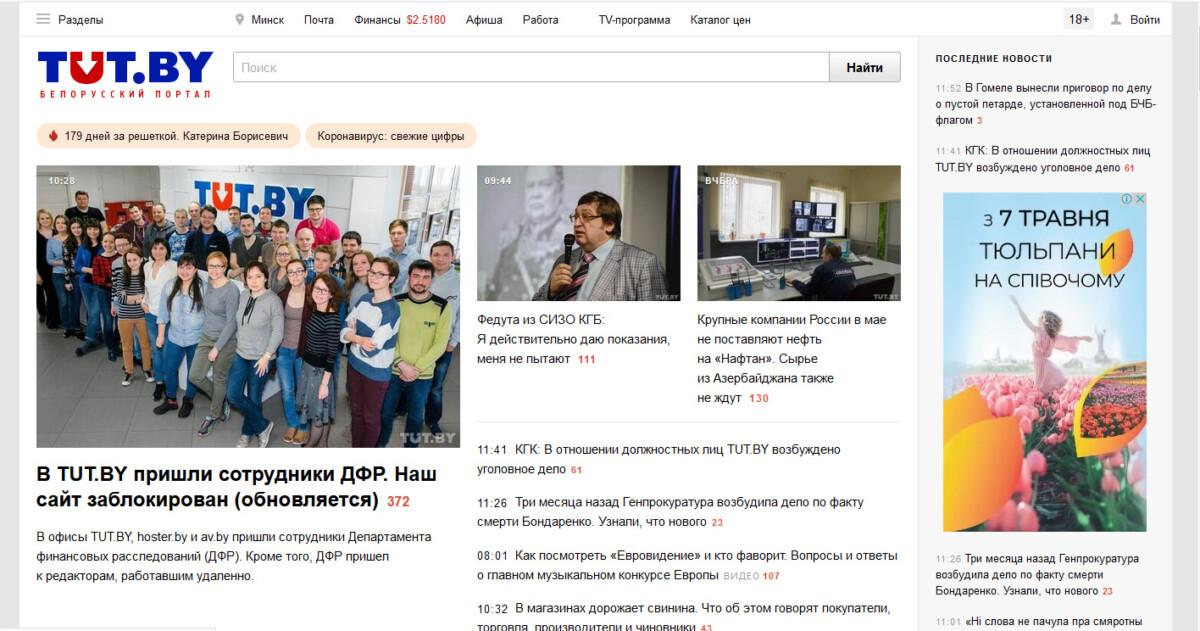Click the Войти login link
Viewport: 1200px width, 631px height.
tap(1145, 20)
